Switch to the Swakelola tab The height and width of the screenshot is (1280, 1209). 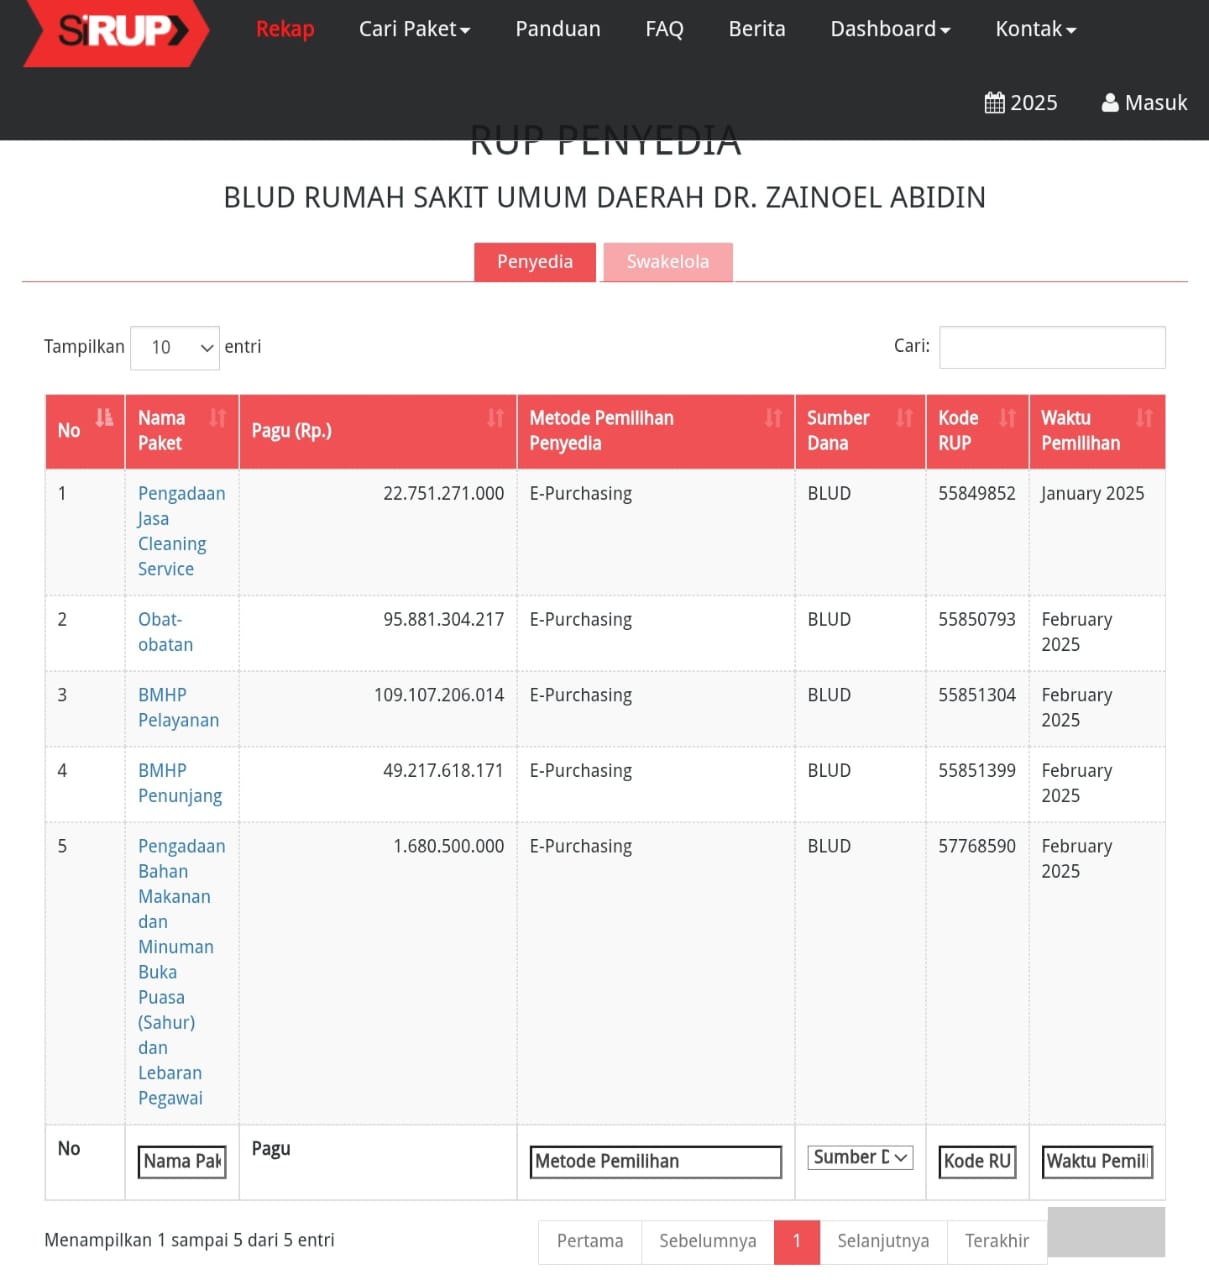point(667,262)
